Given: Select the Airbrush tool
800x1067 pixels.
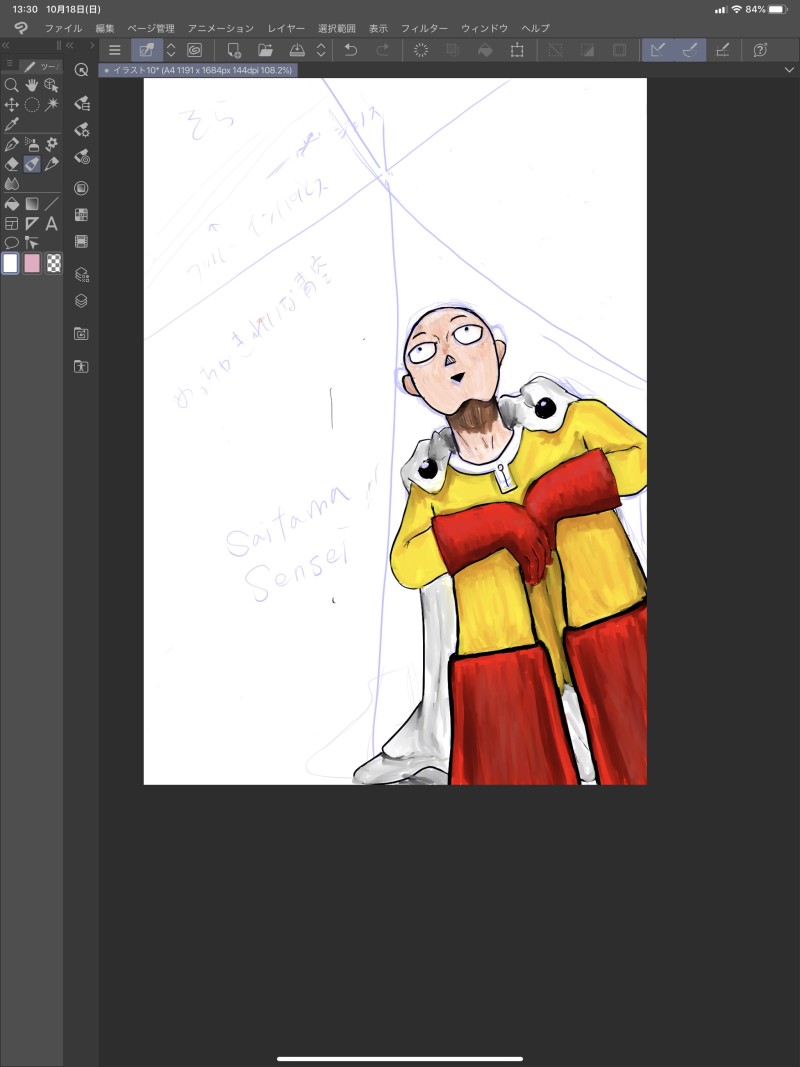Looking at the screenshot, I should tap(31, 144).
